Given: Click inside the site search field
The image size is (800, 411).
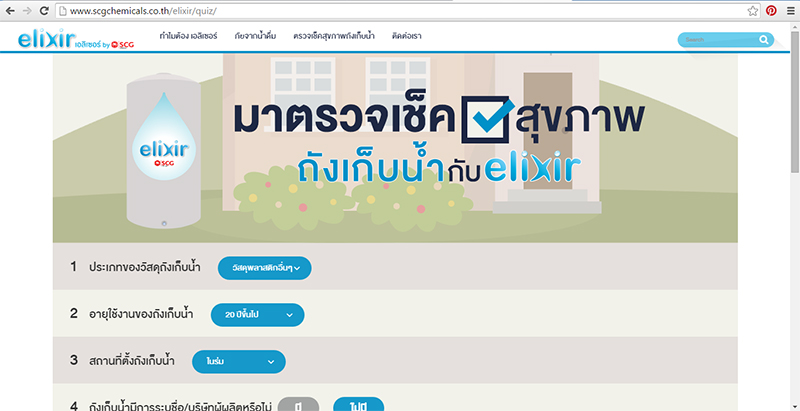Looking at the screenshot, I should [716, 40].
